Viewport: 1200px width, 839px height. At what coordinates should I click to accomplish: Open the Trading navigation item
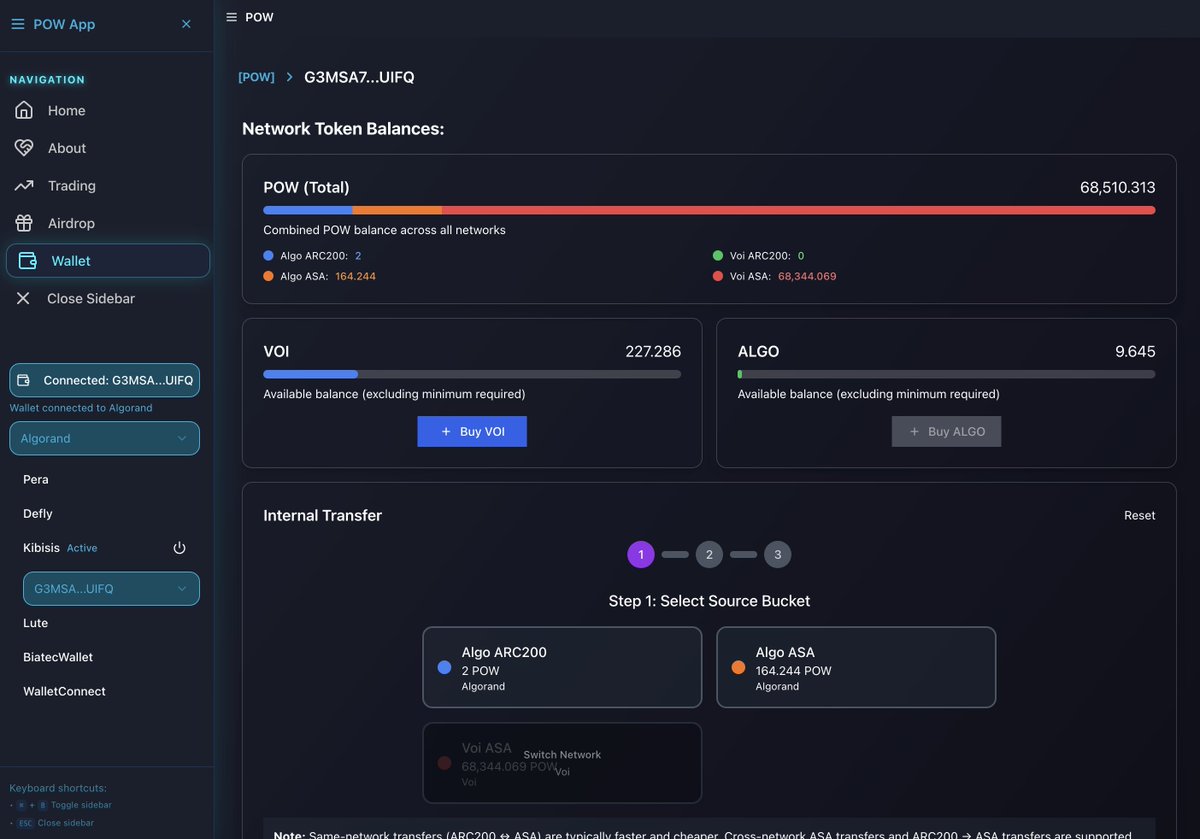(108, 186)
